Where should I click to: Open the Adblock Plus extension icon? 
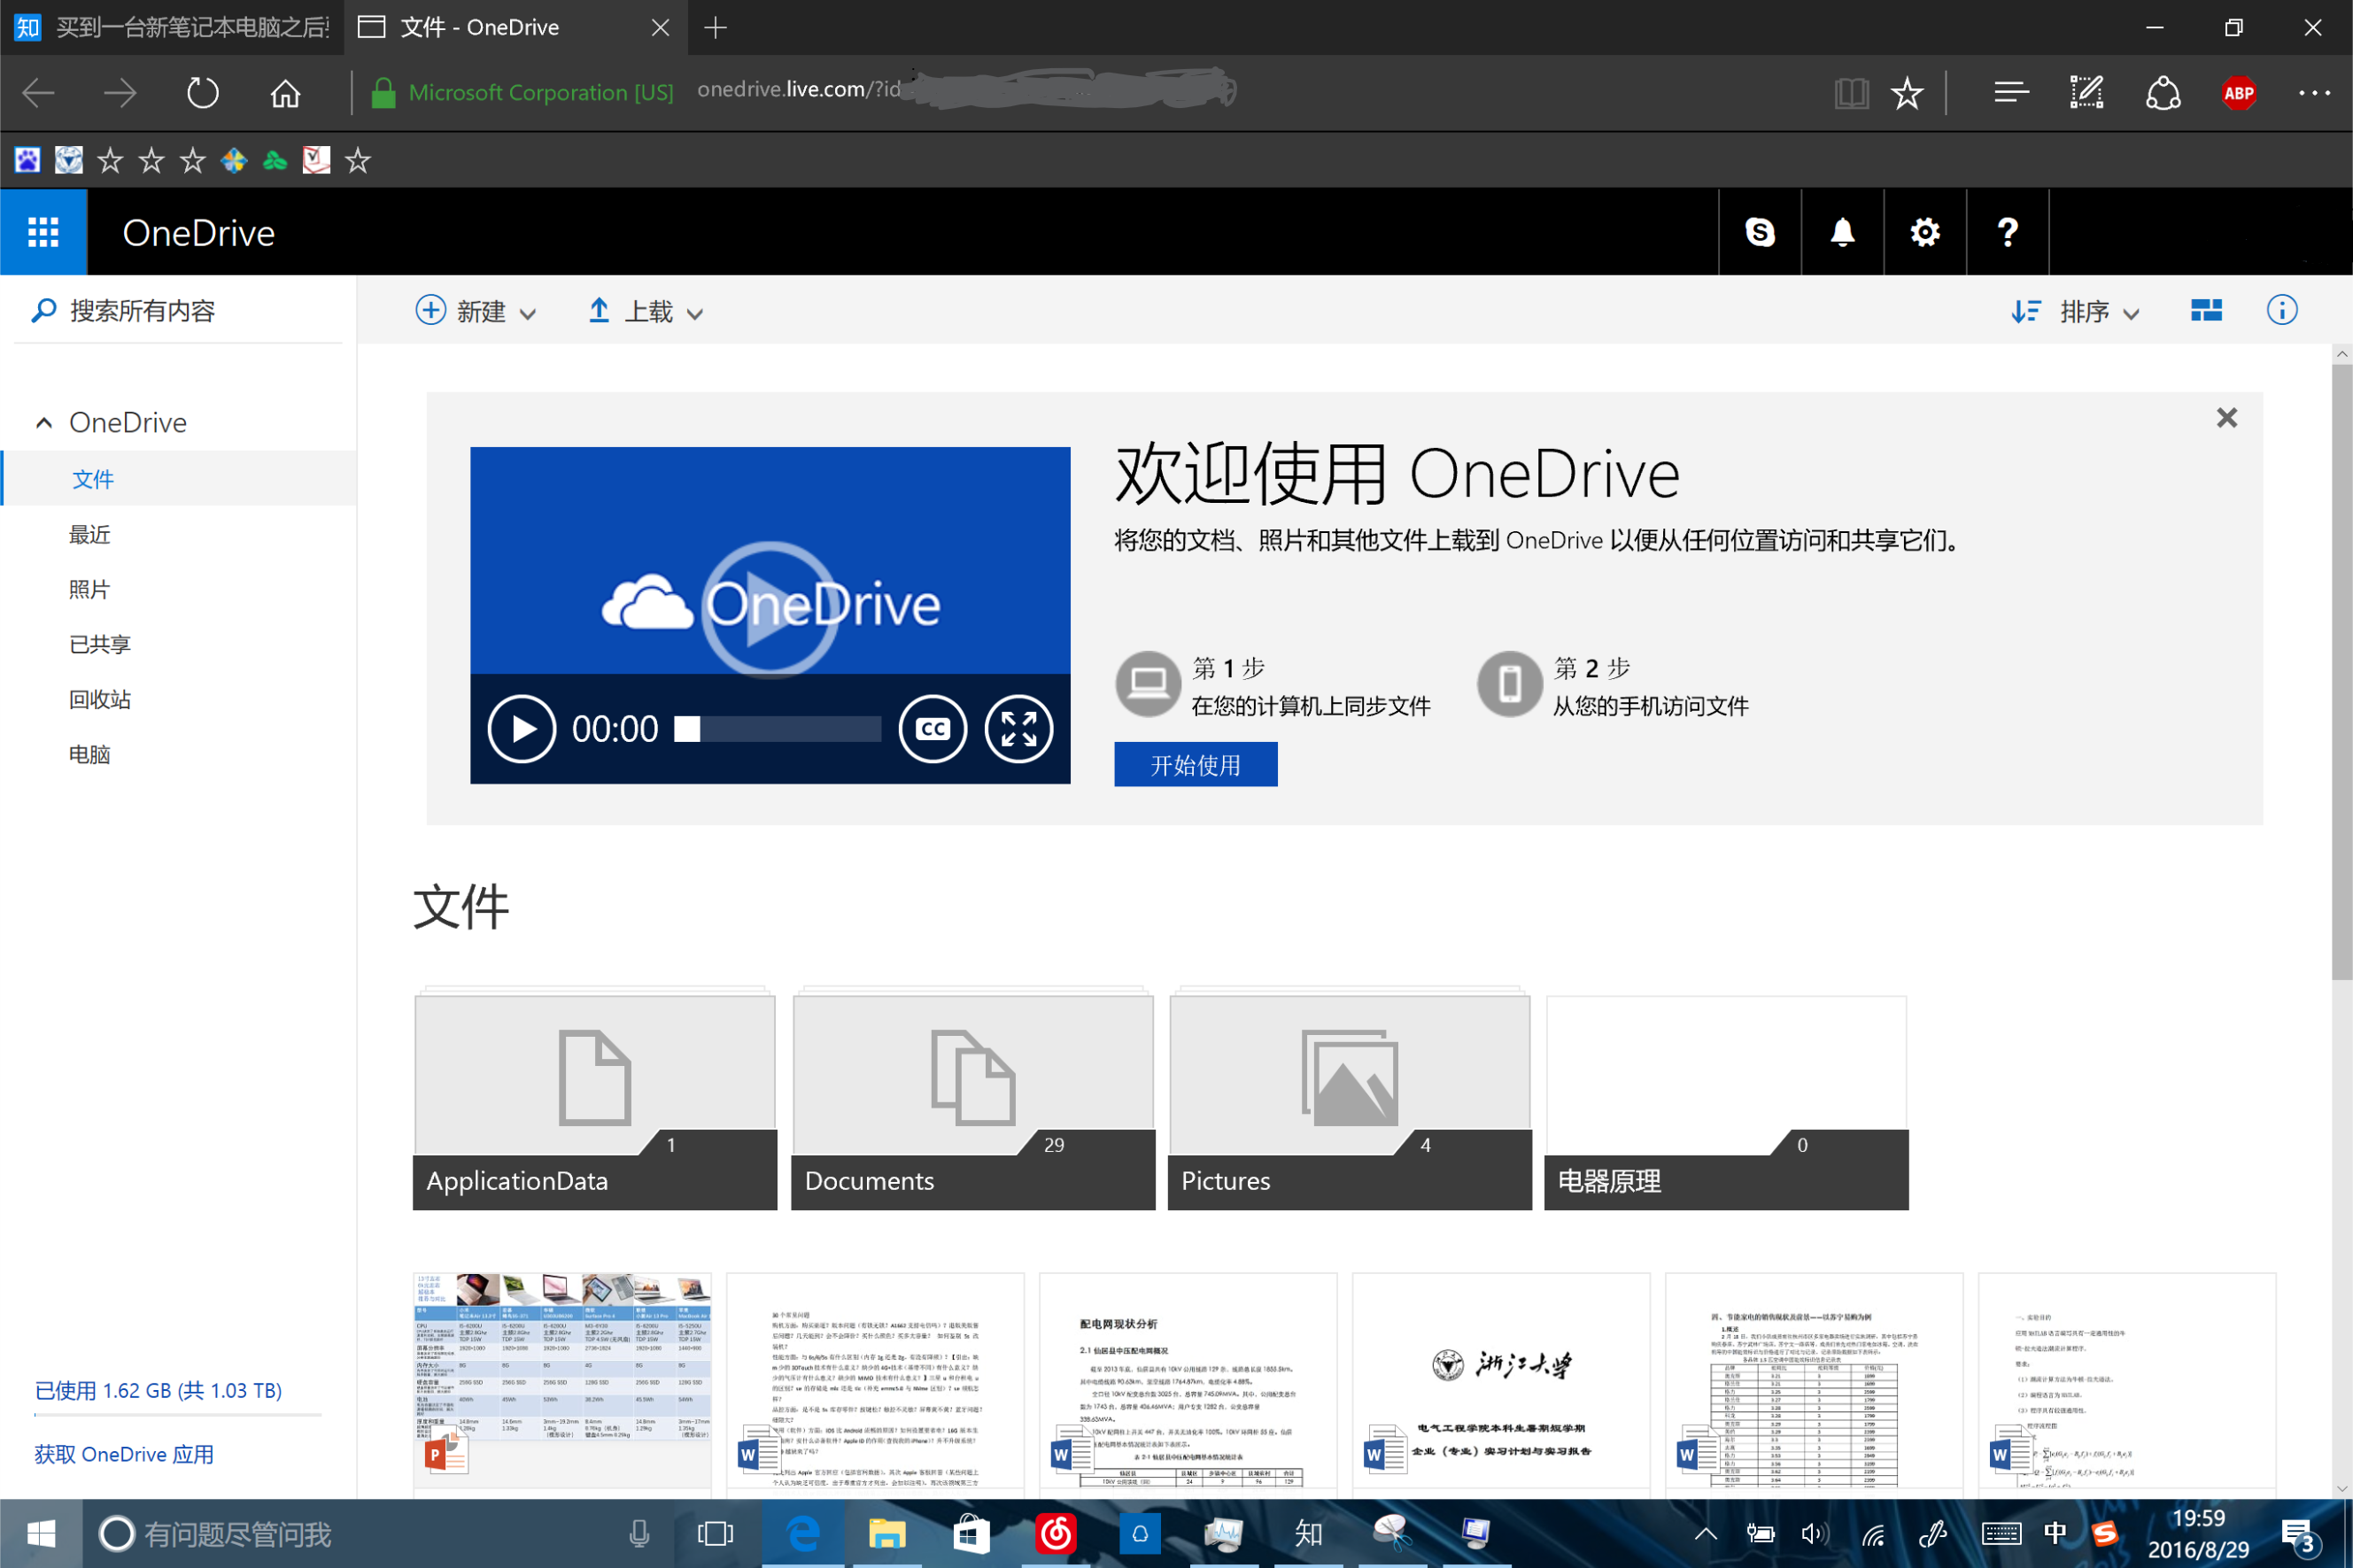tap(2238, 93)
